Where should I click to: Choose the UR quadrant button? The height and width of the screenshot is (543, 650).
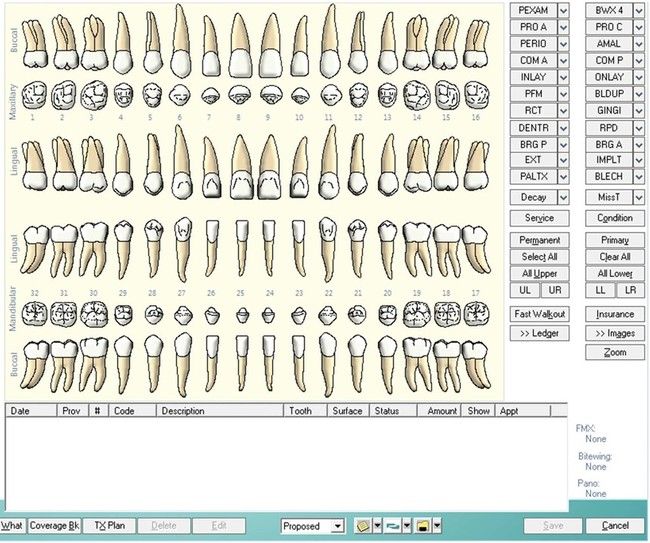coord(553,290)
